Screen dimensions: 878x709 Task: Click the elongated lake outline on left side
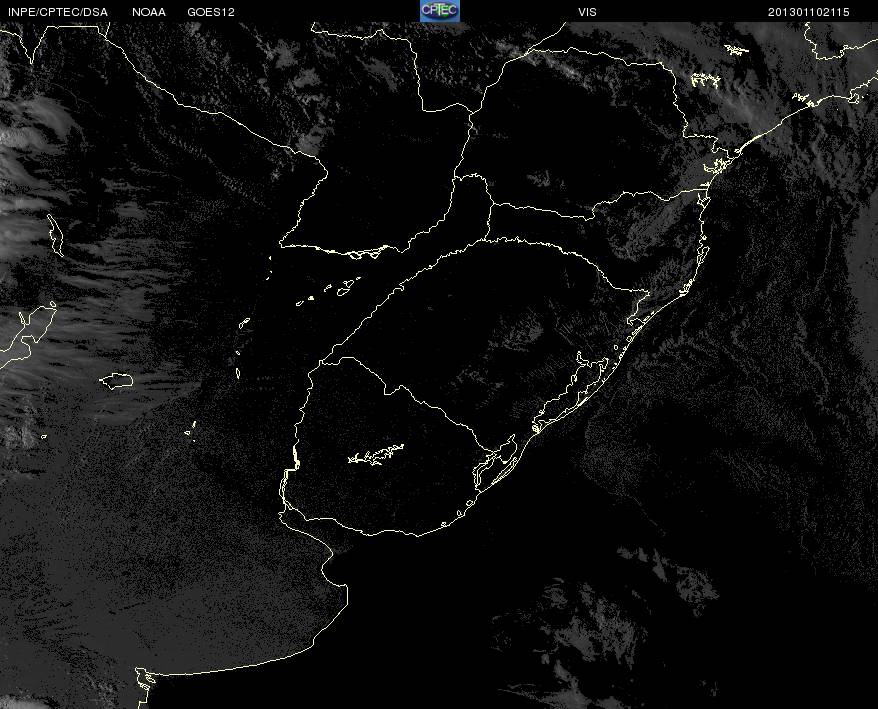(x=53, y=232)
